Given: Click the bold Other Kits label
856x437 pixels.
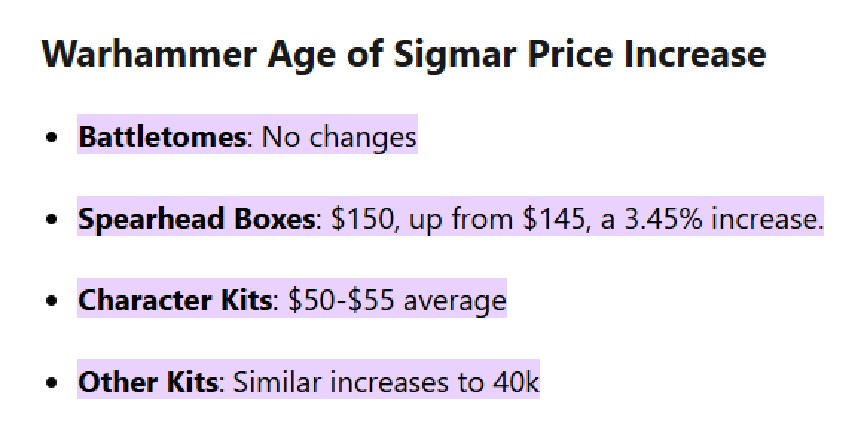Looking at the screenshot, I should (147, 382).
